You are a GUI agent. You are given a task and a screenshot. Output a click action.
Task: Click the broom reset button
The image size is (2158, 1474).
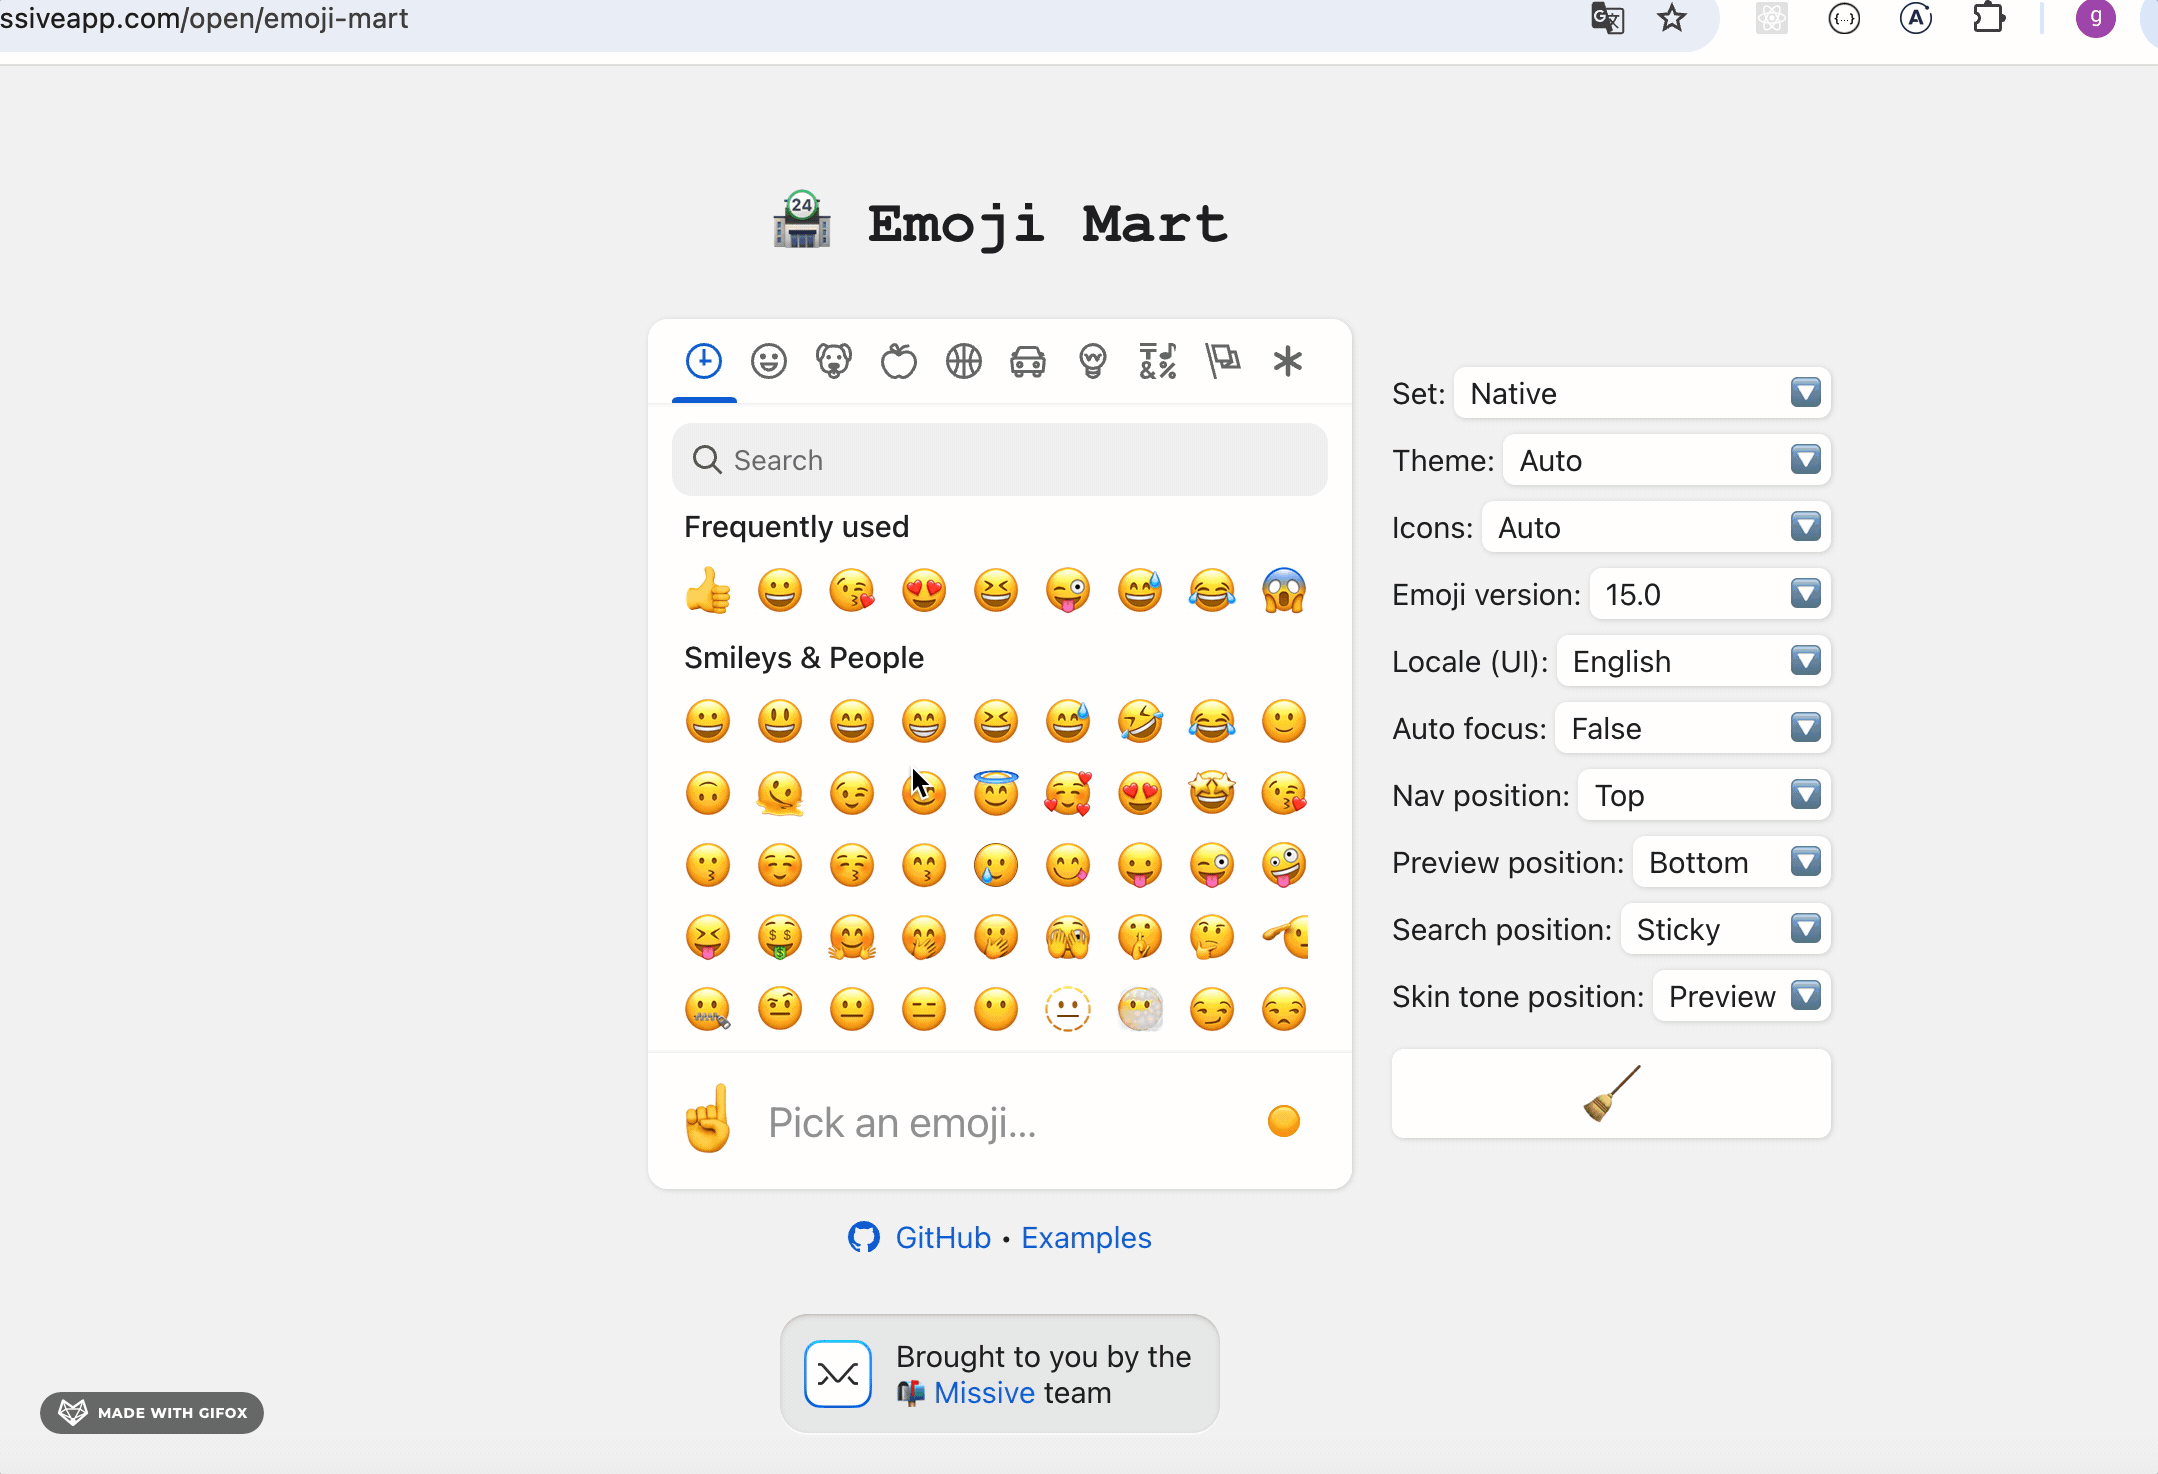[x=1611, y=1094]
